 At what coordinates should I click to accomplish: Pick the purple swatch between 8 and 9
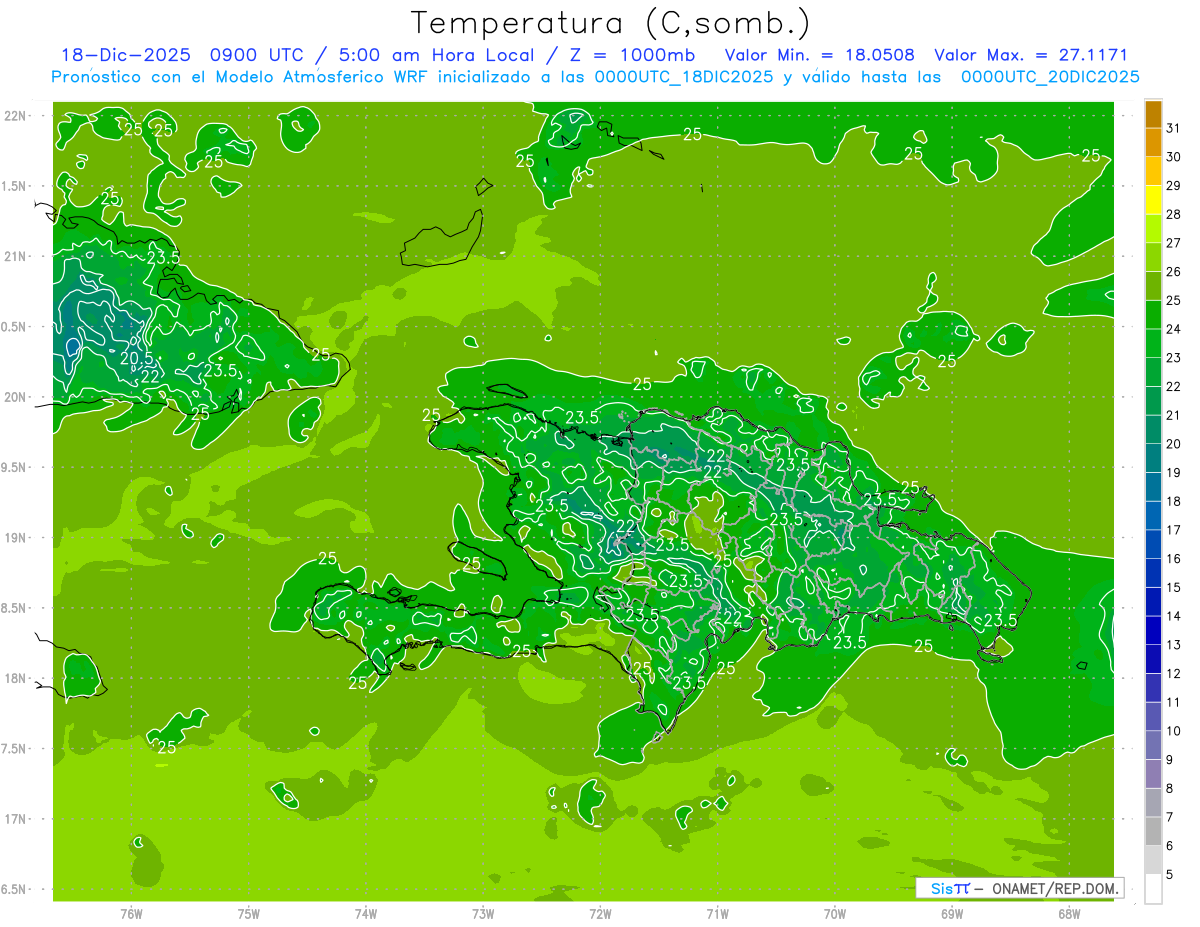tap(1153, 774)
